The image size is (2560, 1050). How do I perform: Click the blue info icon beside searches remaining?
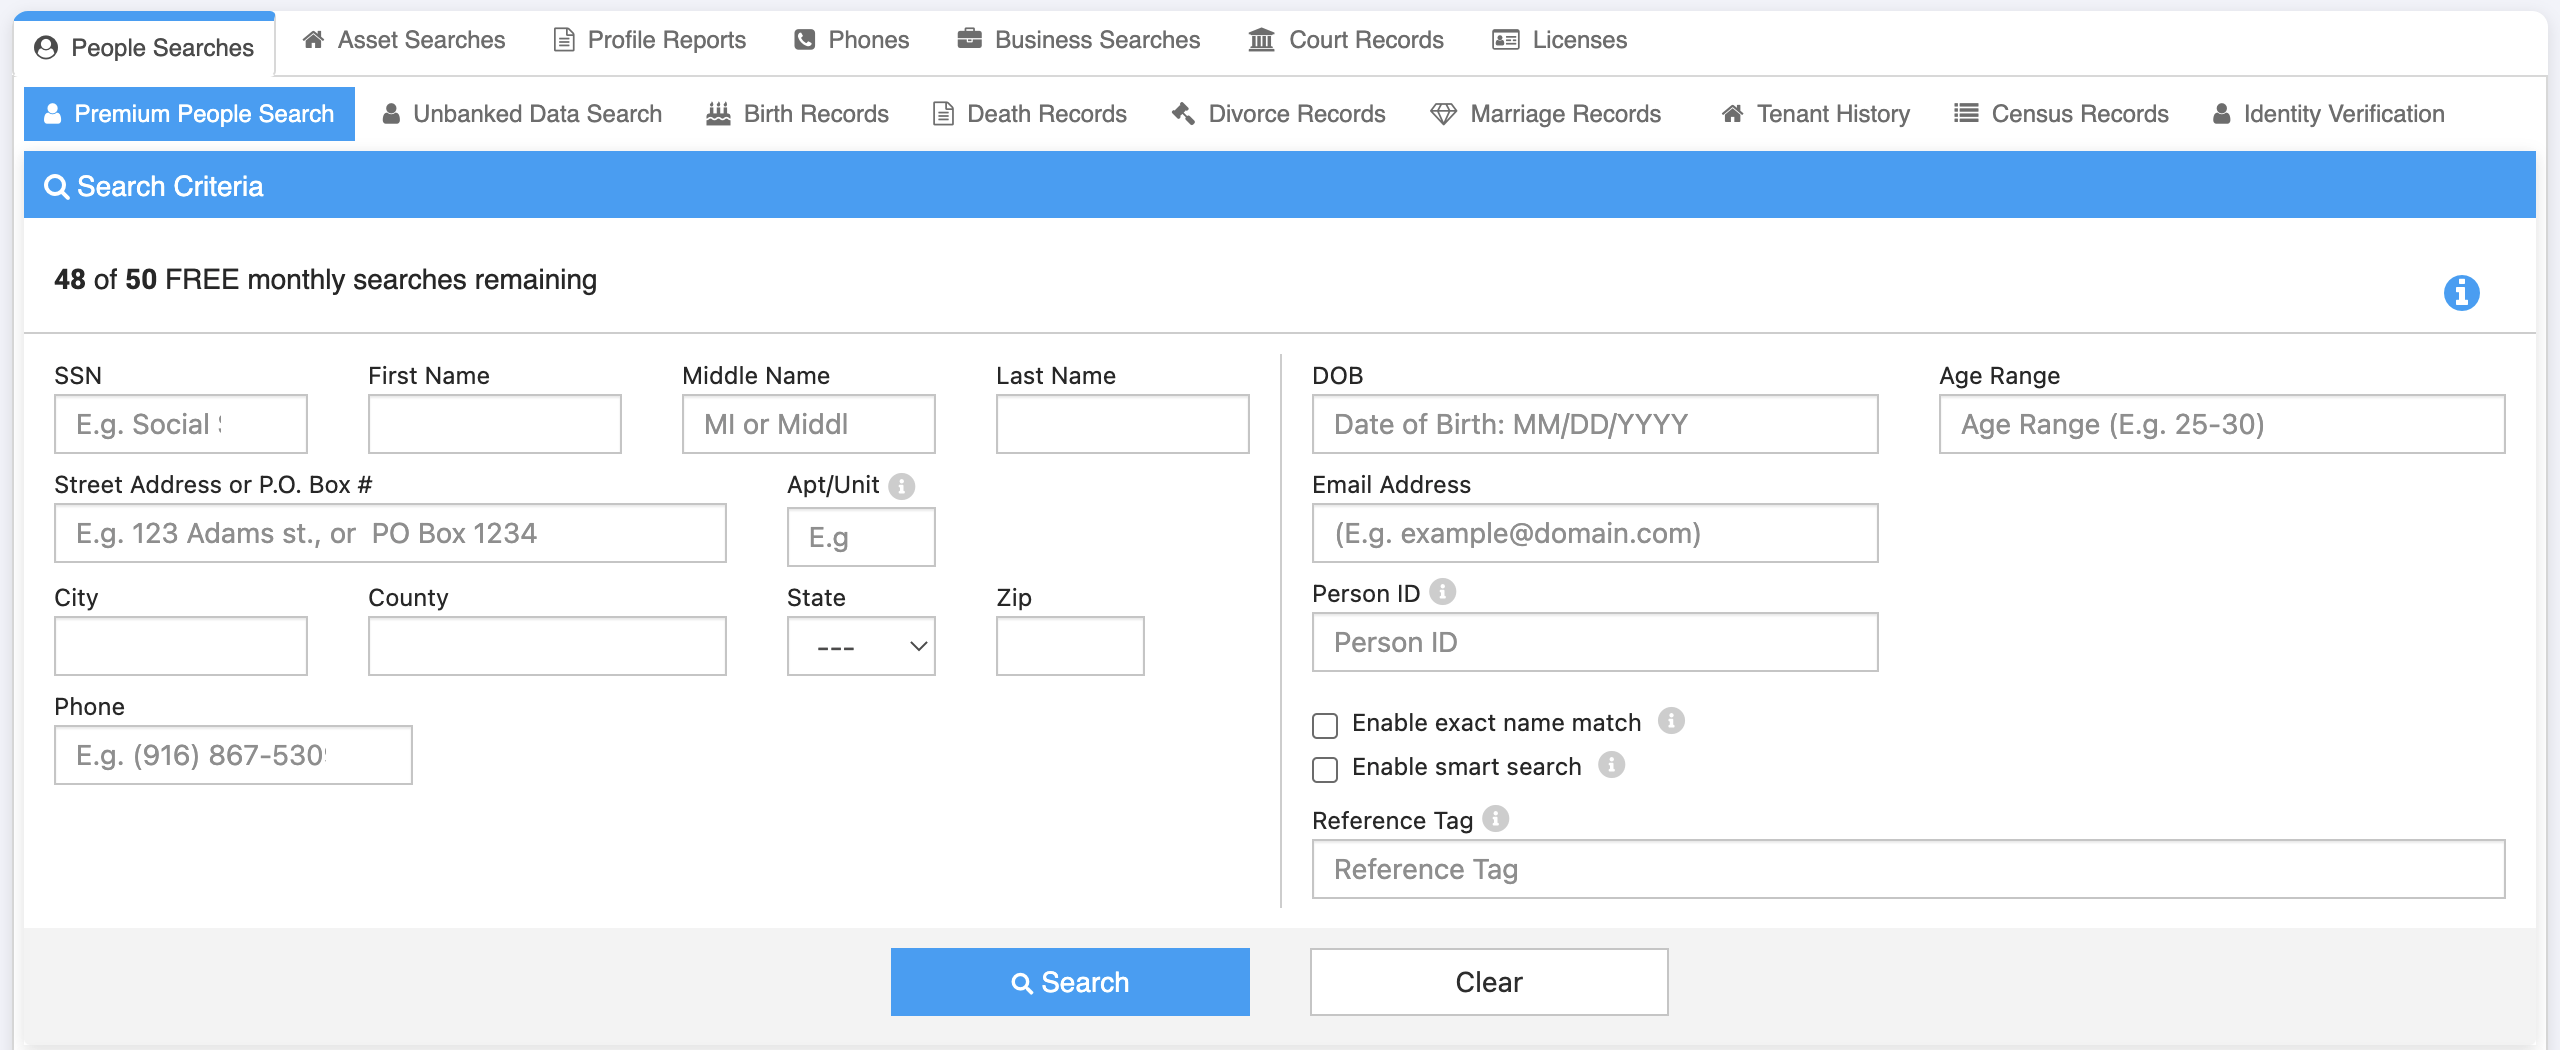pyautogui.click(x=2461, y=293)
